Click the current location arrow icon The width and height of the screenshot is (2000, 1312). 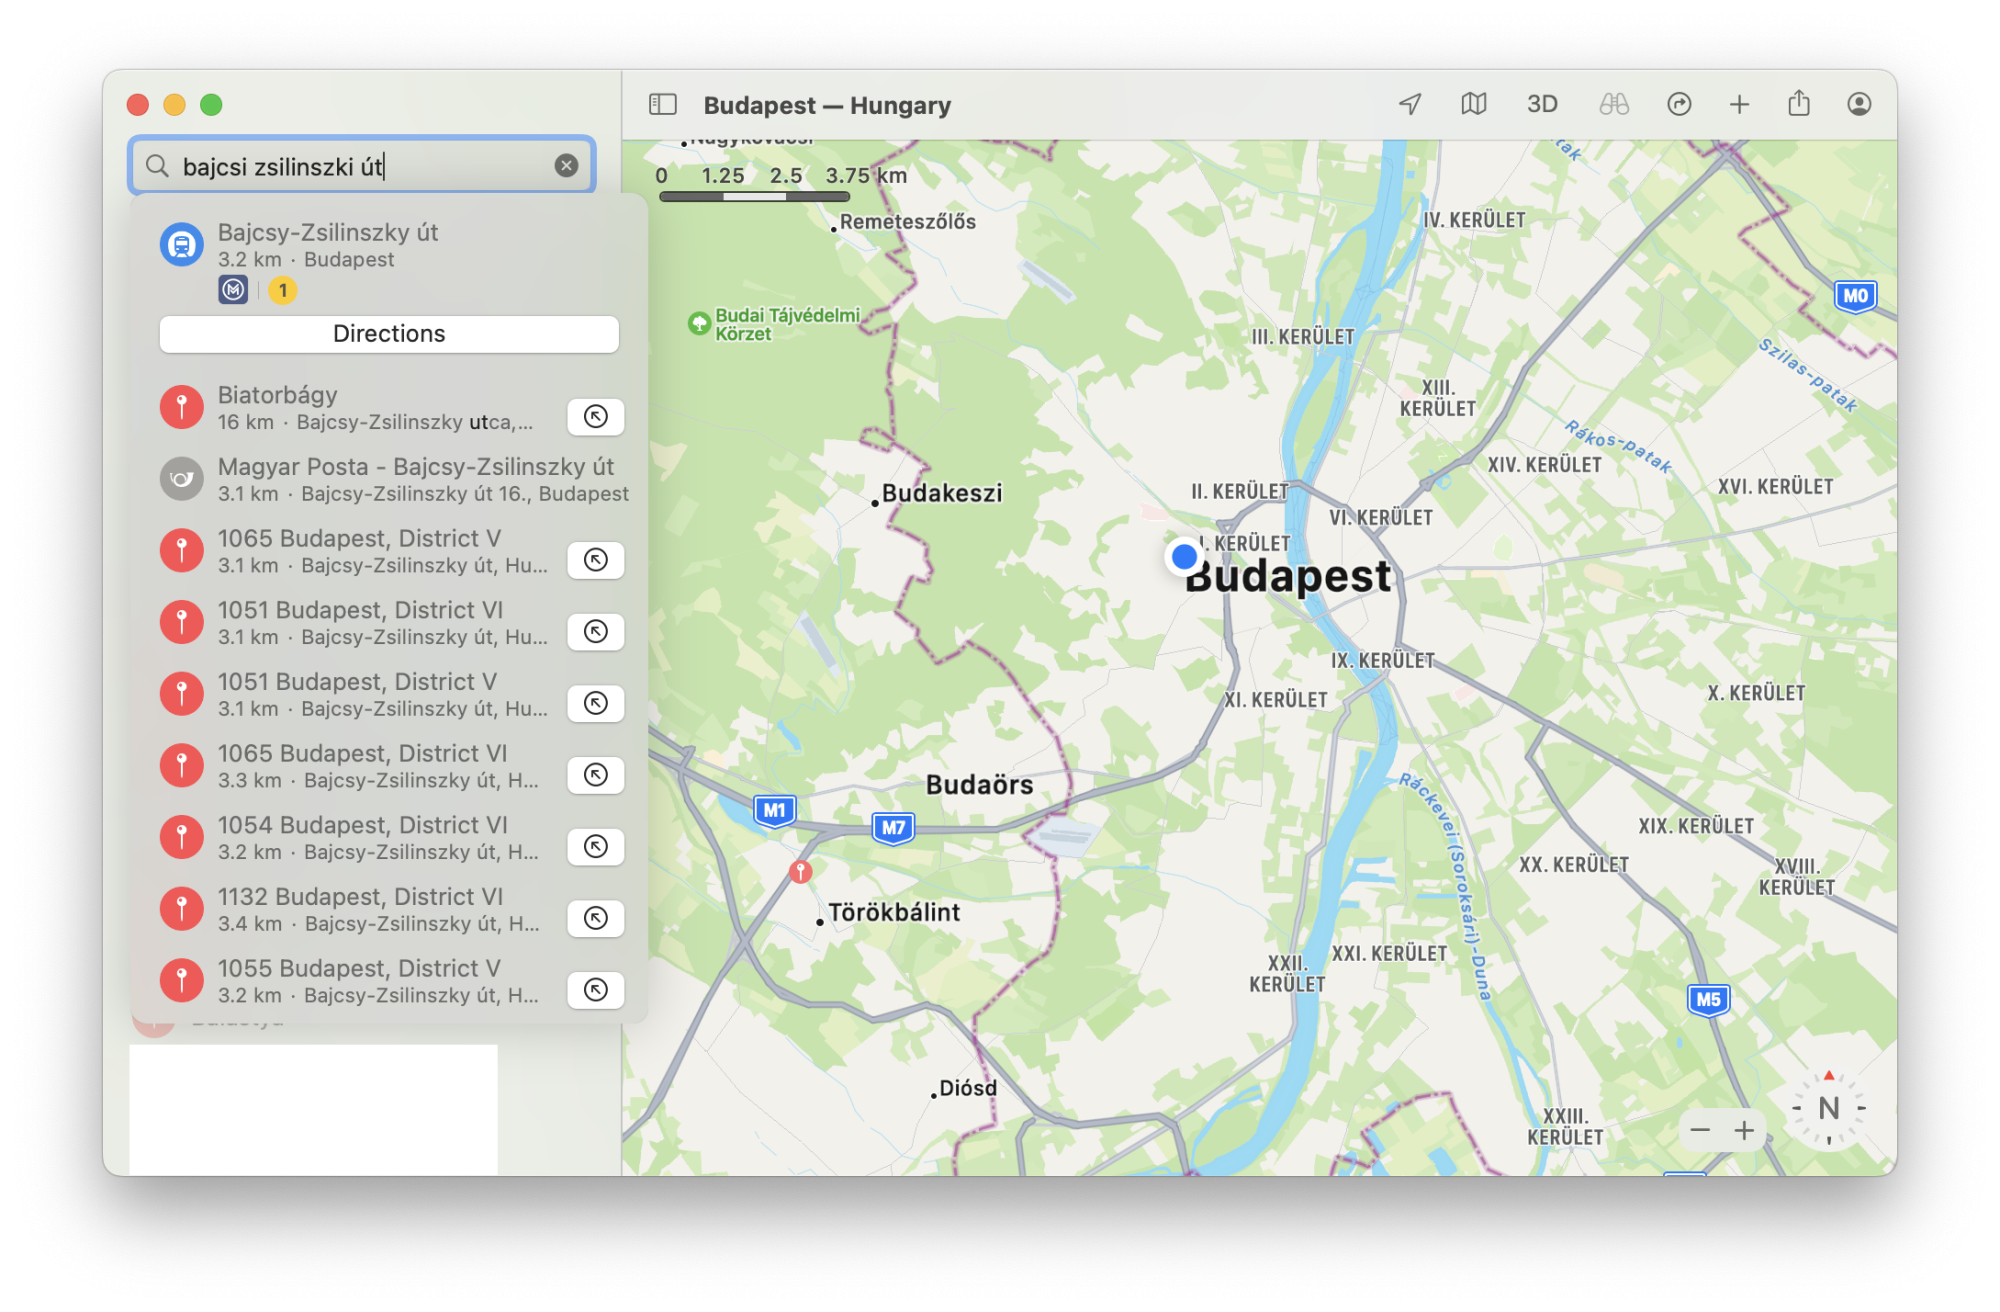pos(1410,104)
